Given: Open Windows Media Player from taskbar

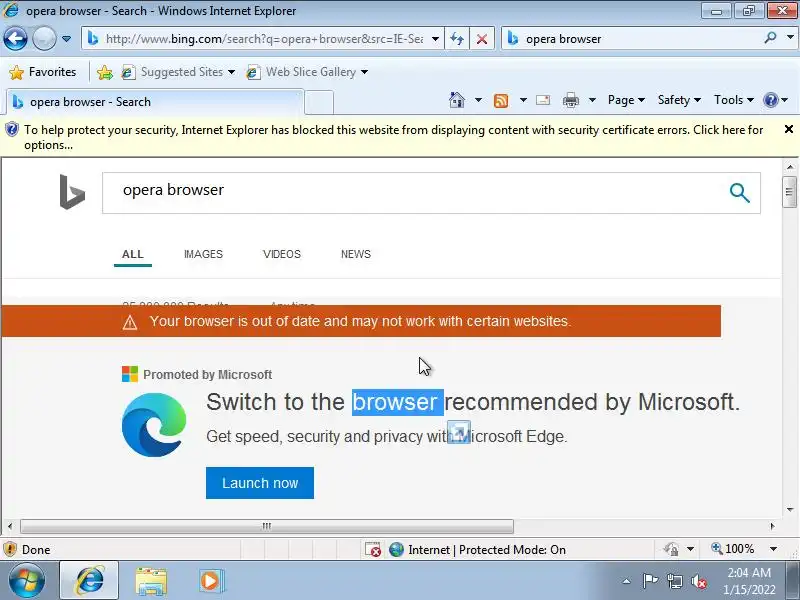Looking at the screenshot, I should click(210, 581).
